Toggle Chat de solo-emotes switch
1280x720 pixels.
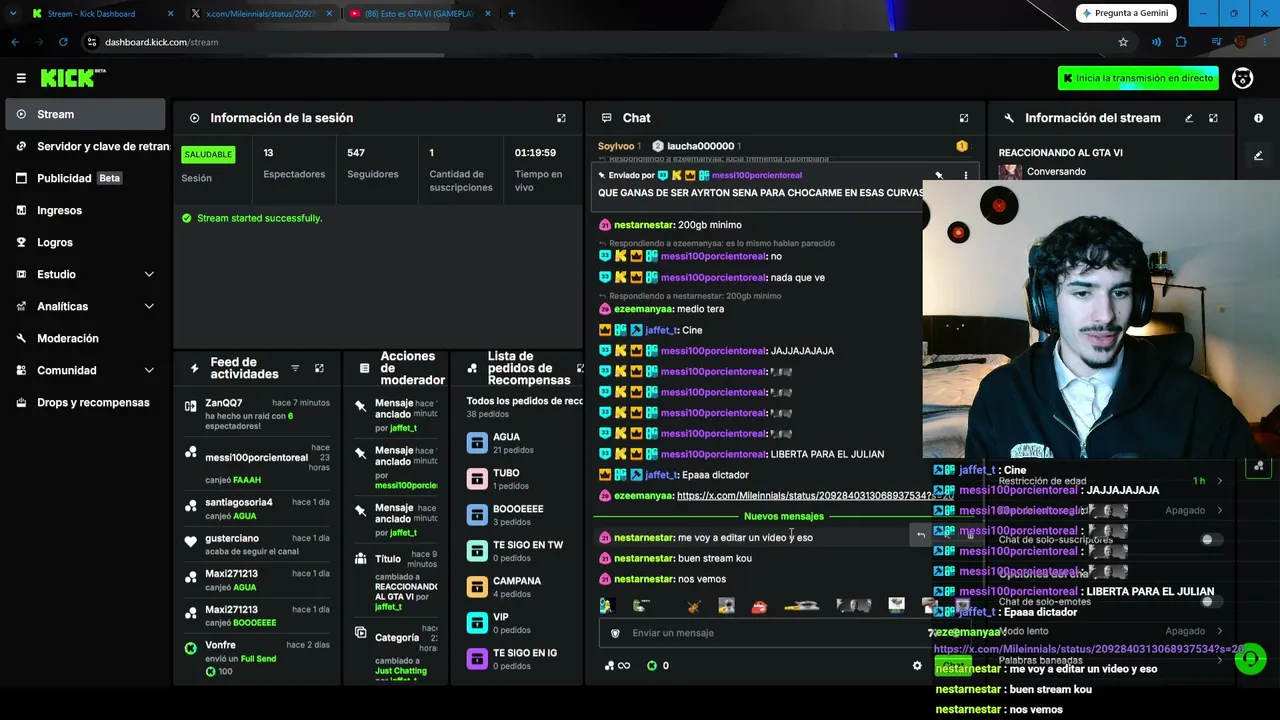pyautogui.click(x=1212, y=601)
